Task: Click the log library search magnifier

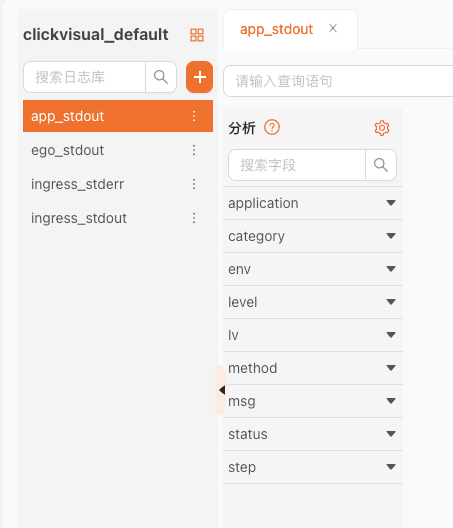Action: (x=161, y=77)
